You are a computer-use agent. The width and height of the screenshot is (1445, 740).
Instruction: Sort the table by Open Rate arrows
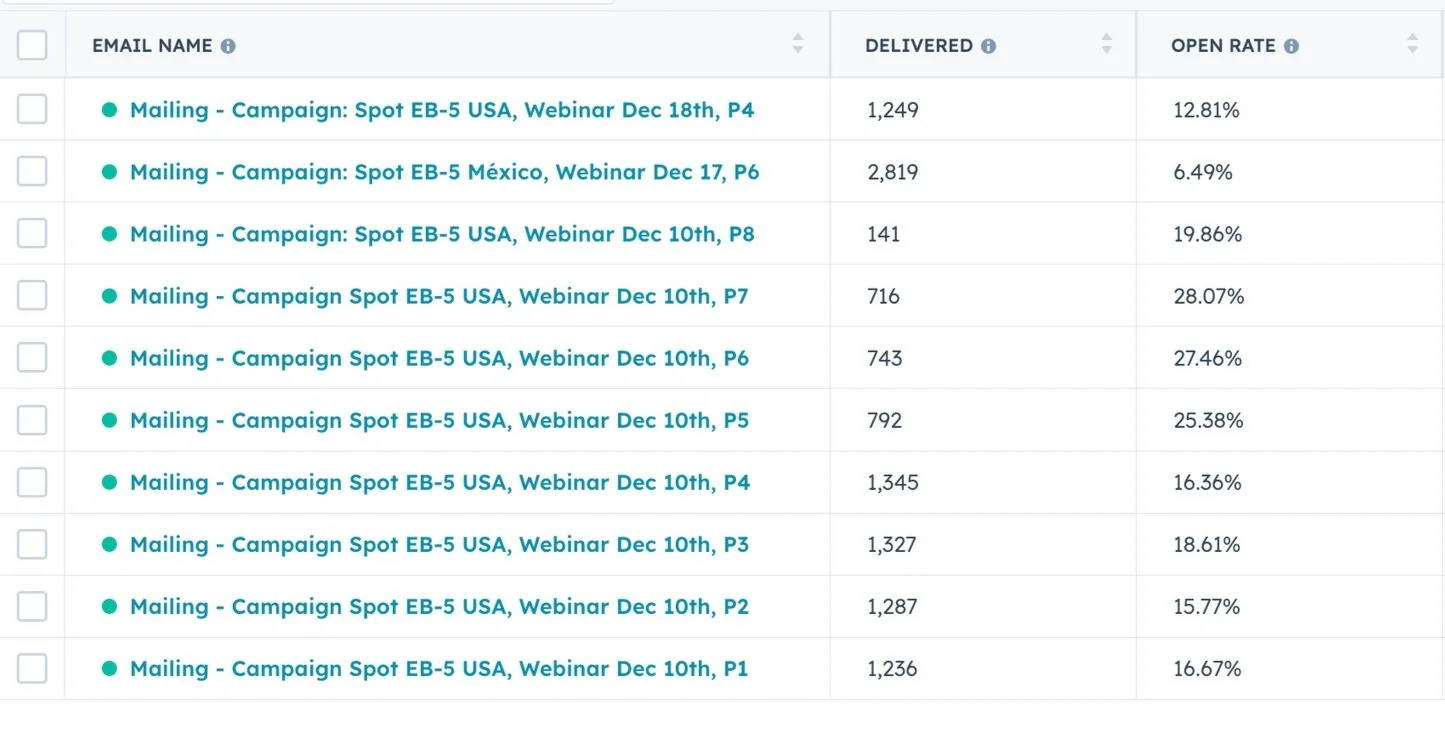pos(1411,44)
